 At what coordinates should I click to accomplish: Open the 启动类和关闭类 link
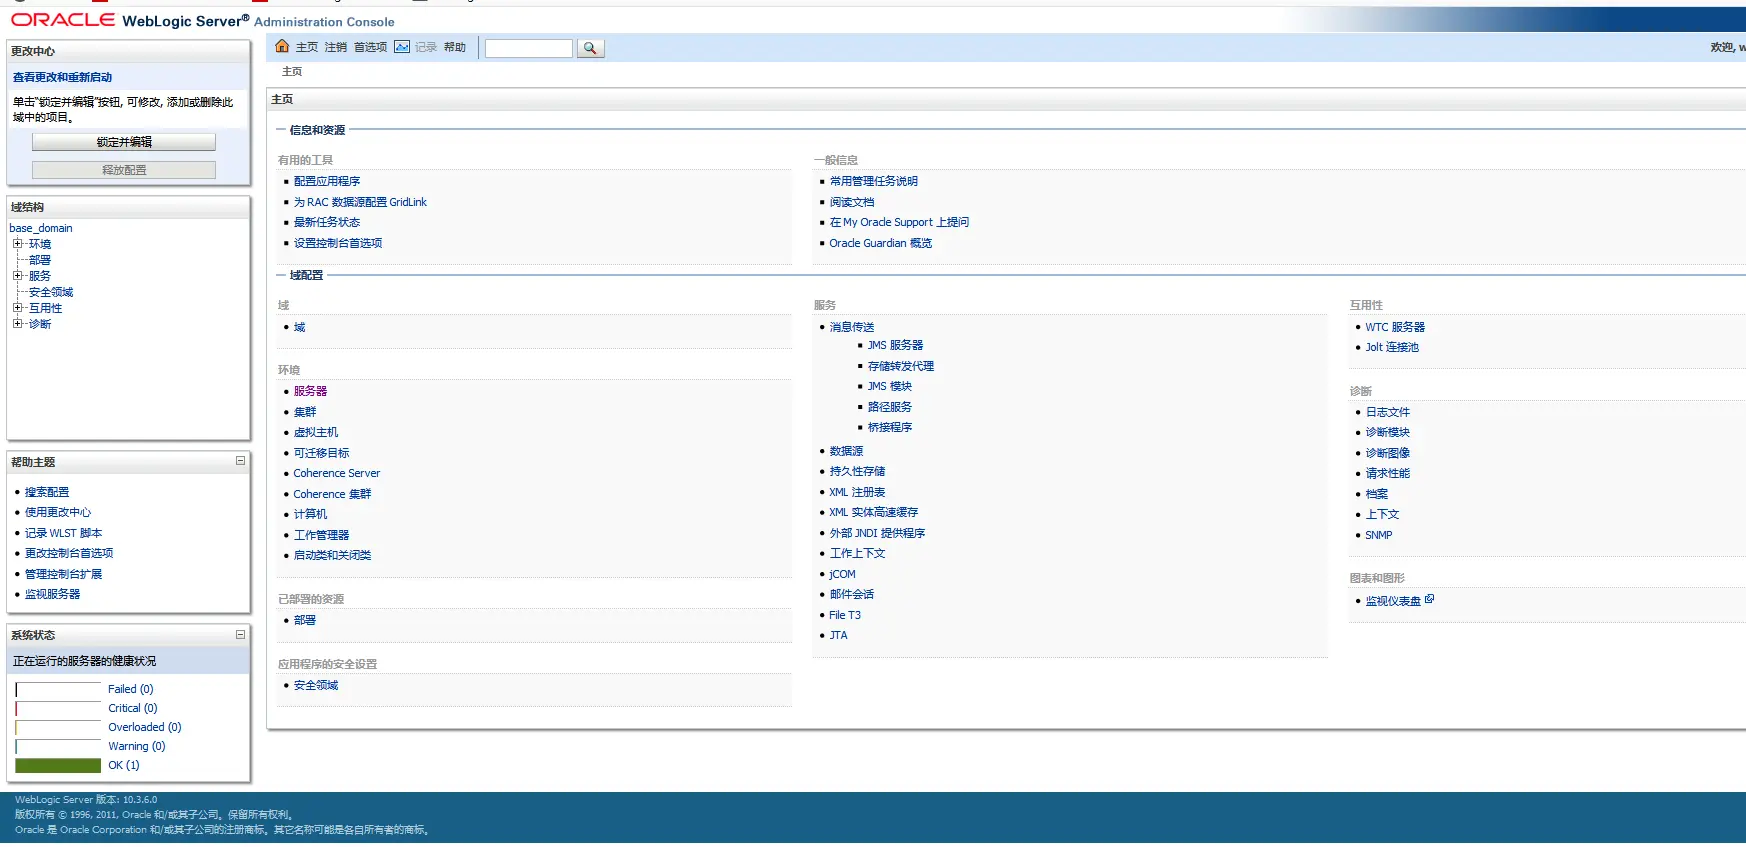(332, 555)
